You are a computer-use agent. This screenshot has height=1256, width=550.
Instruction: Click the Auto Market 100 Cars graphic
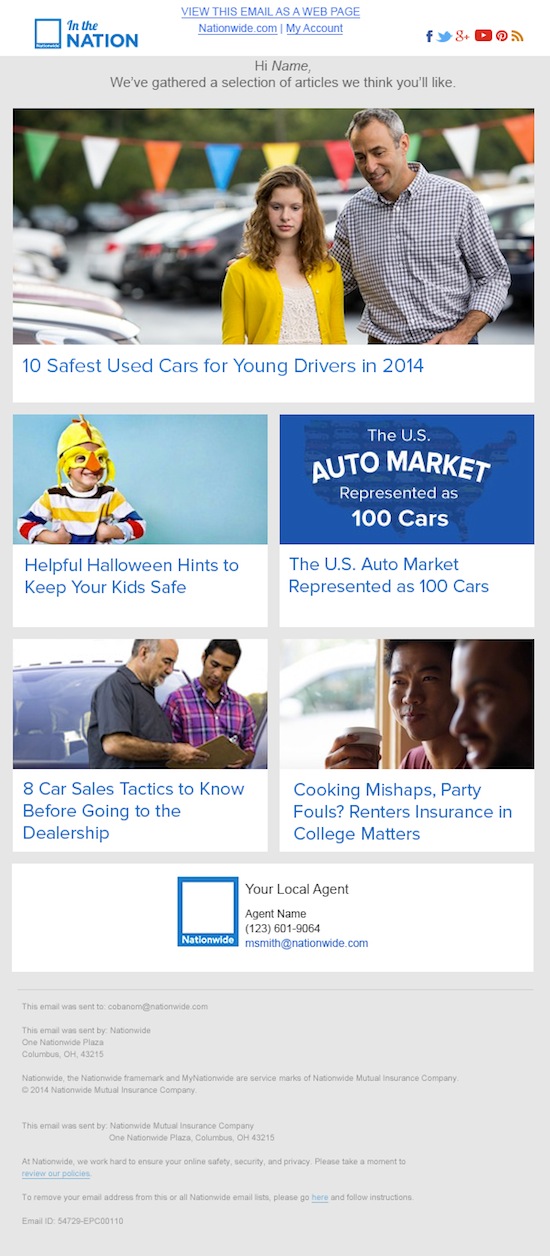tap(407, 479)
